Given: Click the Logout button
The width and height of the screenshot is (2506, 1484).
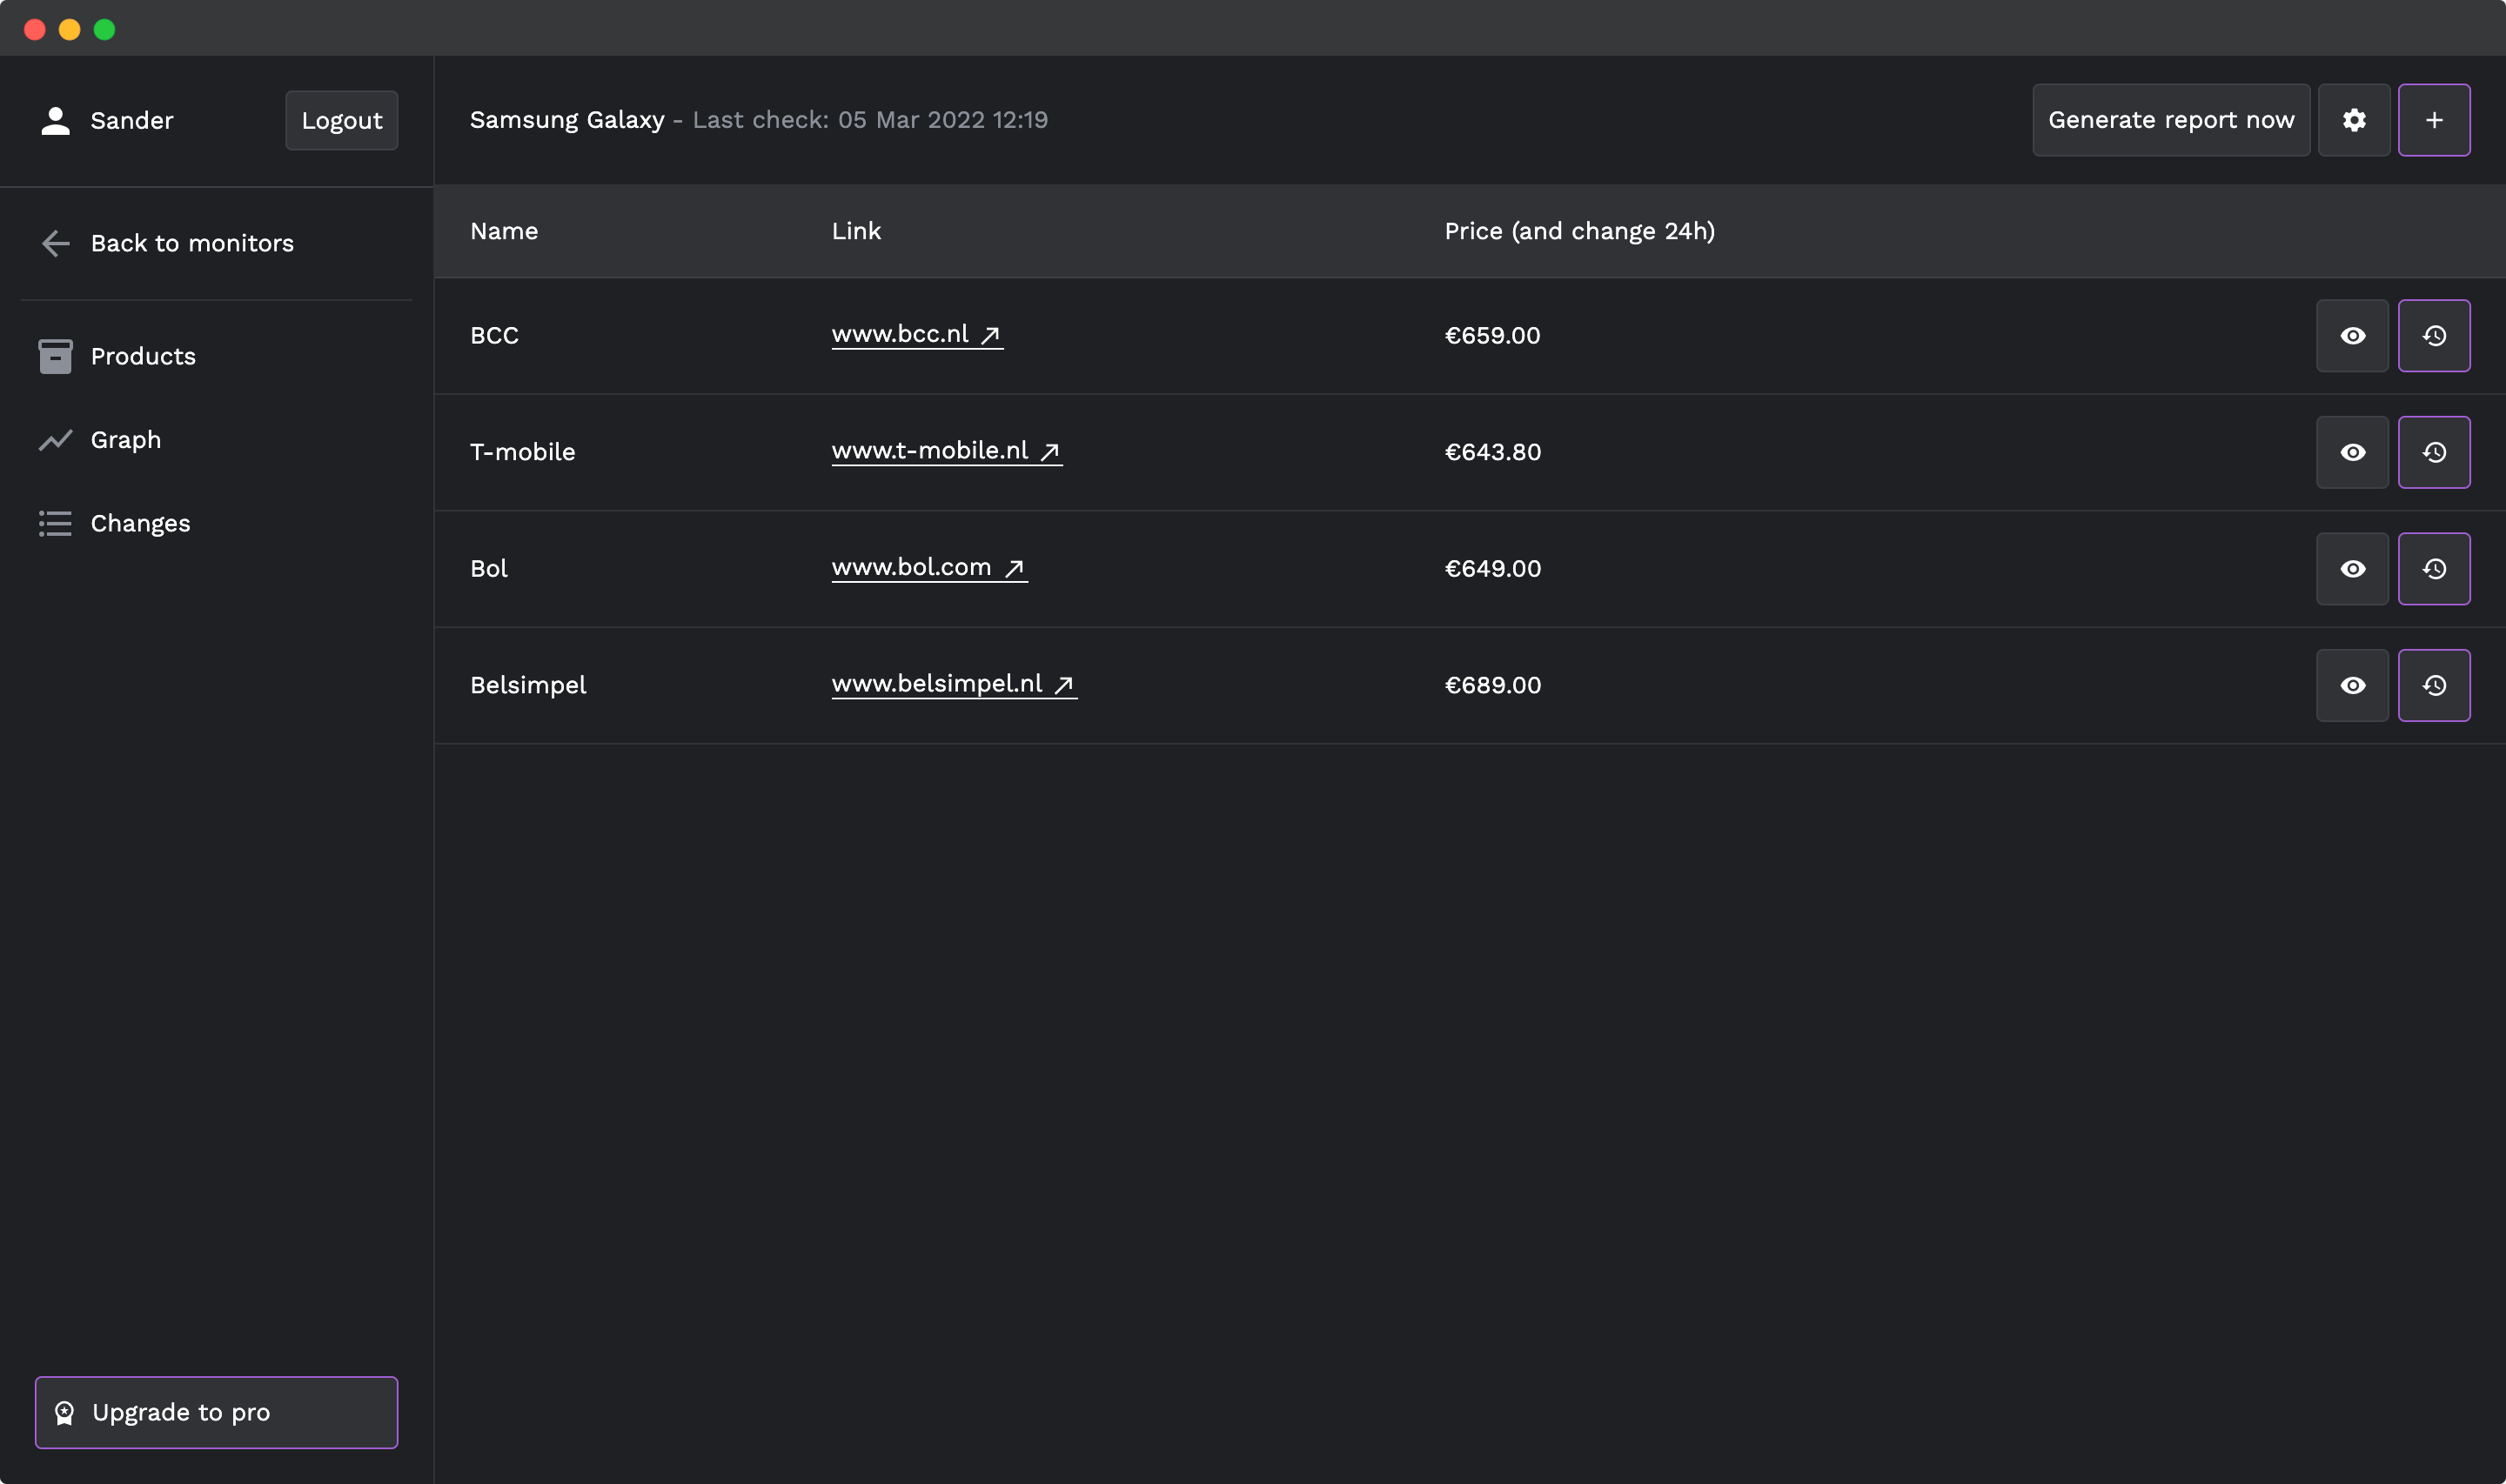Looking at the screenshot, I should (x=341, y=120).
